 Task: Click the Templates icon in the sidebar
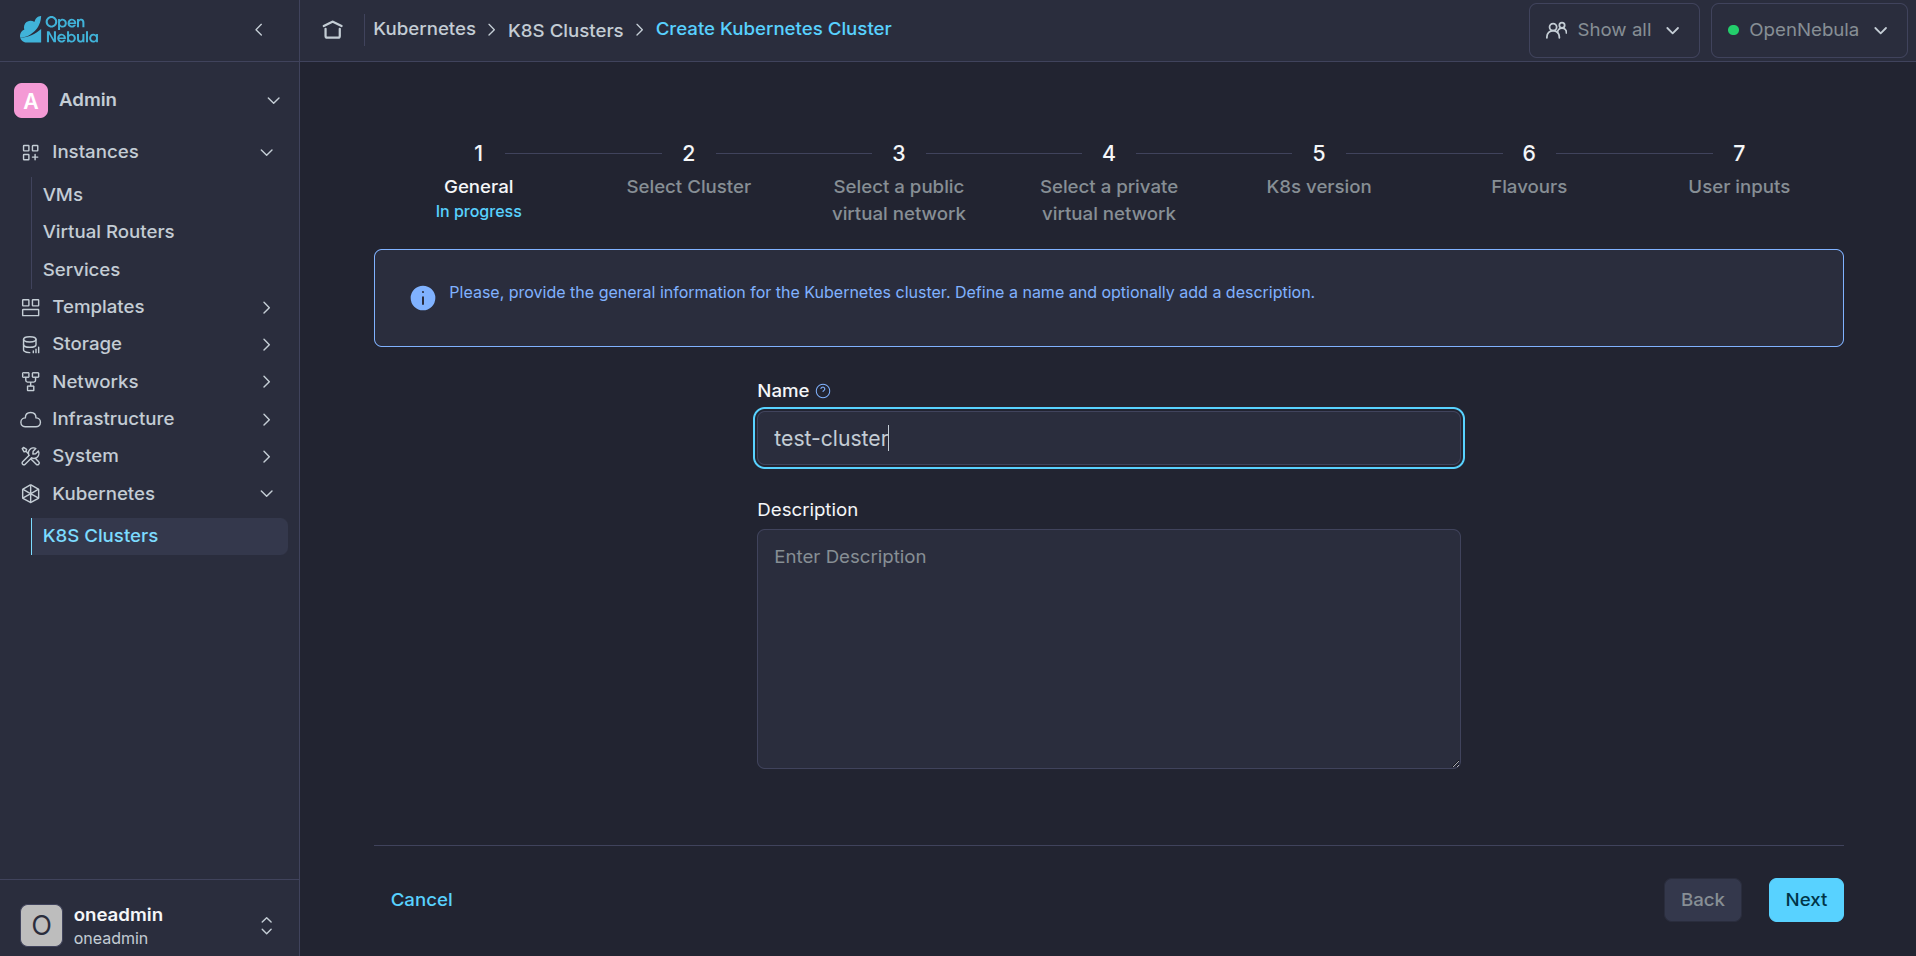coord(31,307)
